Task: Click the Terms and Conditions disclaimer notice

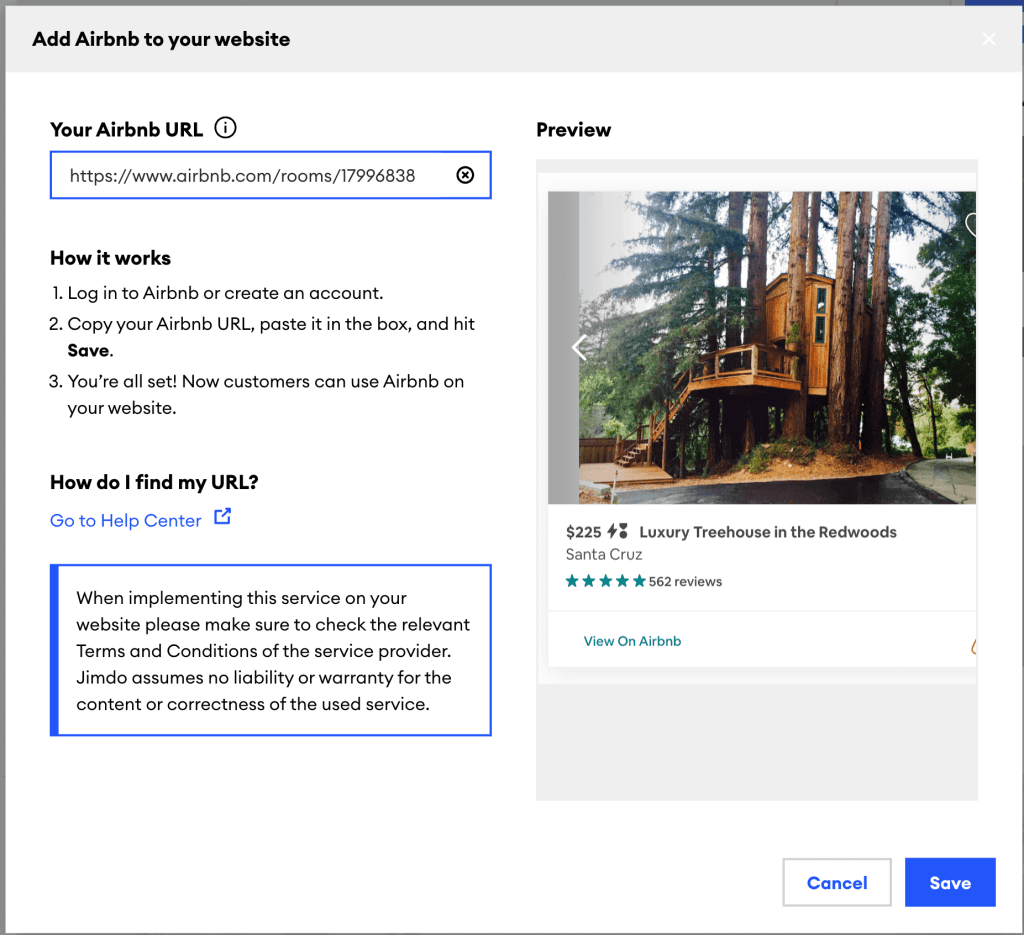Action: click(270, 650)
